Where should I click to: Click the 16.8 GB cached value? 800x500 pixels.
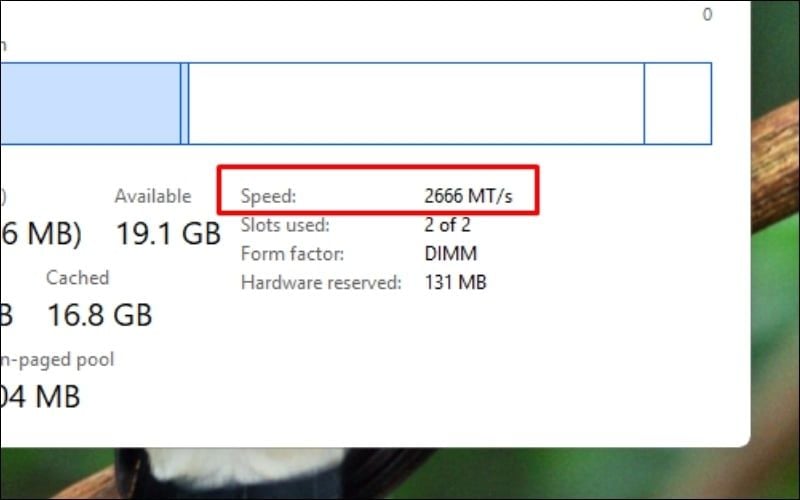pos(99,316)
